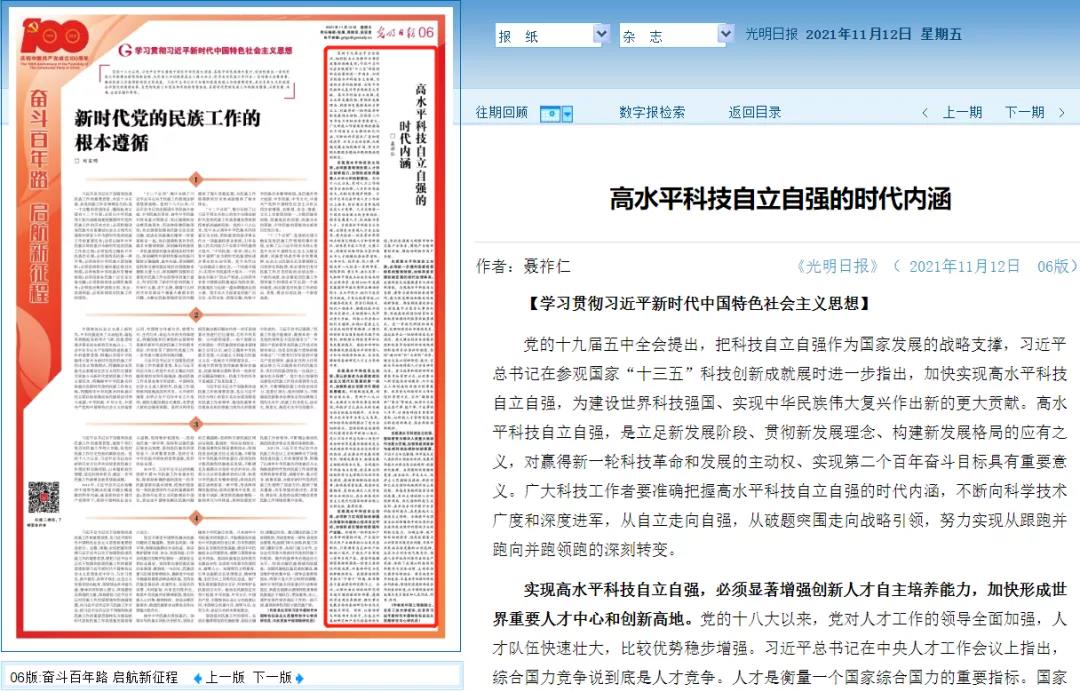Go to previous page 上一版

pyautogui.click(x=225, y=678)
